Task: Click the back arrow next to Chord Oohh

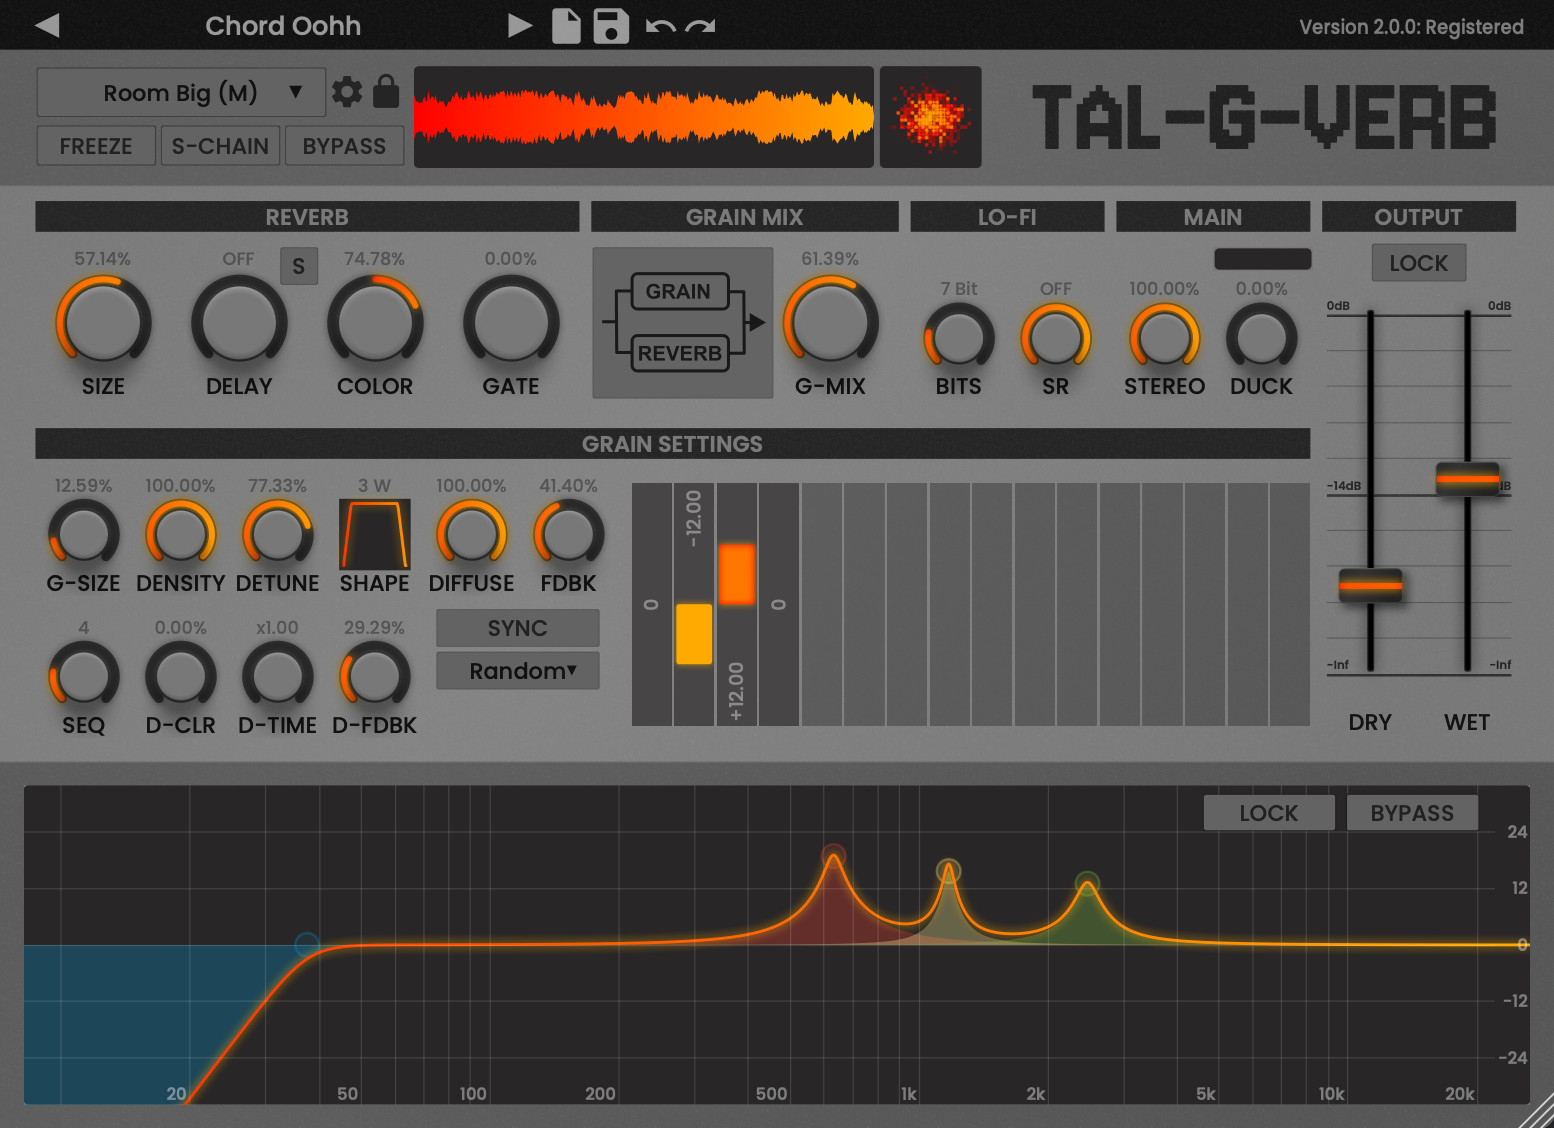Action: (47, 25)
